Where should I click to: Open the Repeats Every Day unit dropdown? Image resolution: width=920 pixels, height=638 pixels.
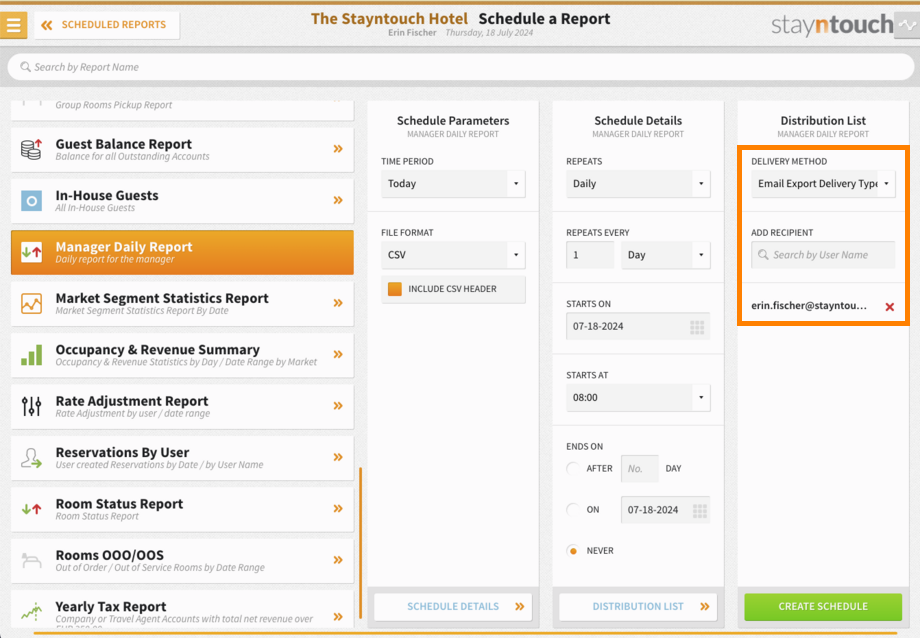[665, 255]
